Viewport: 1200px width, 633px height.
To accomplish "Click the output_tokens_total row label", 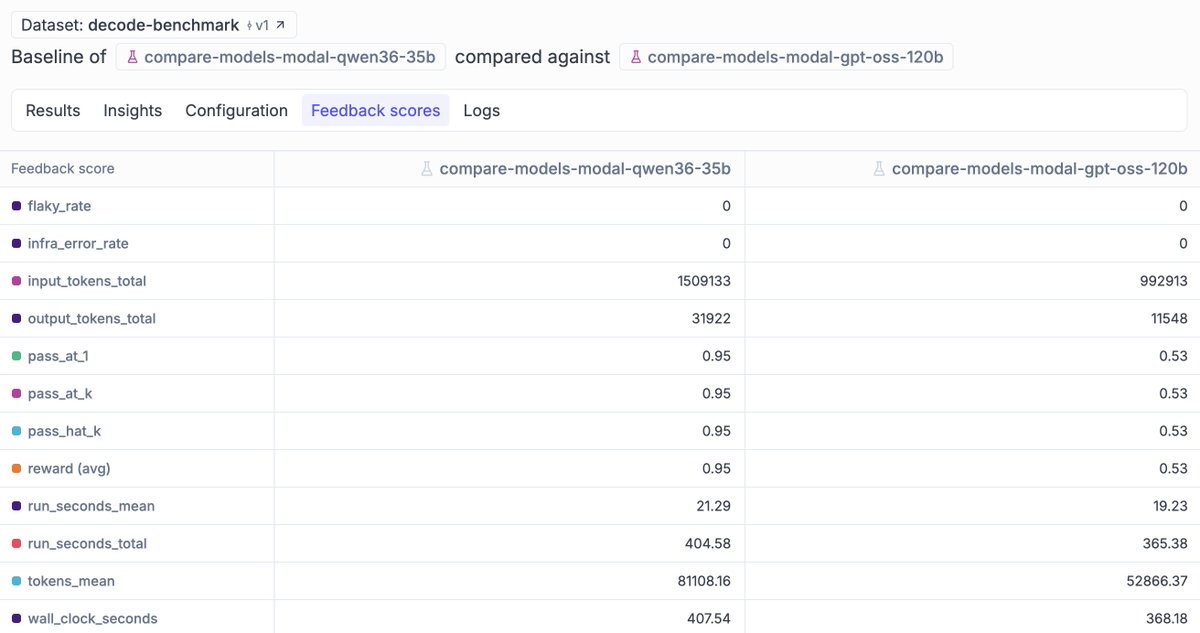I will (92, 319).
